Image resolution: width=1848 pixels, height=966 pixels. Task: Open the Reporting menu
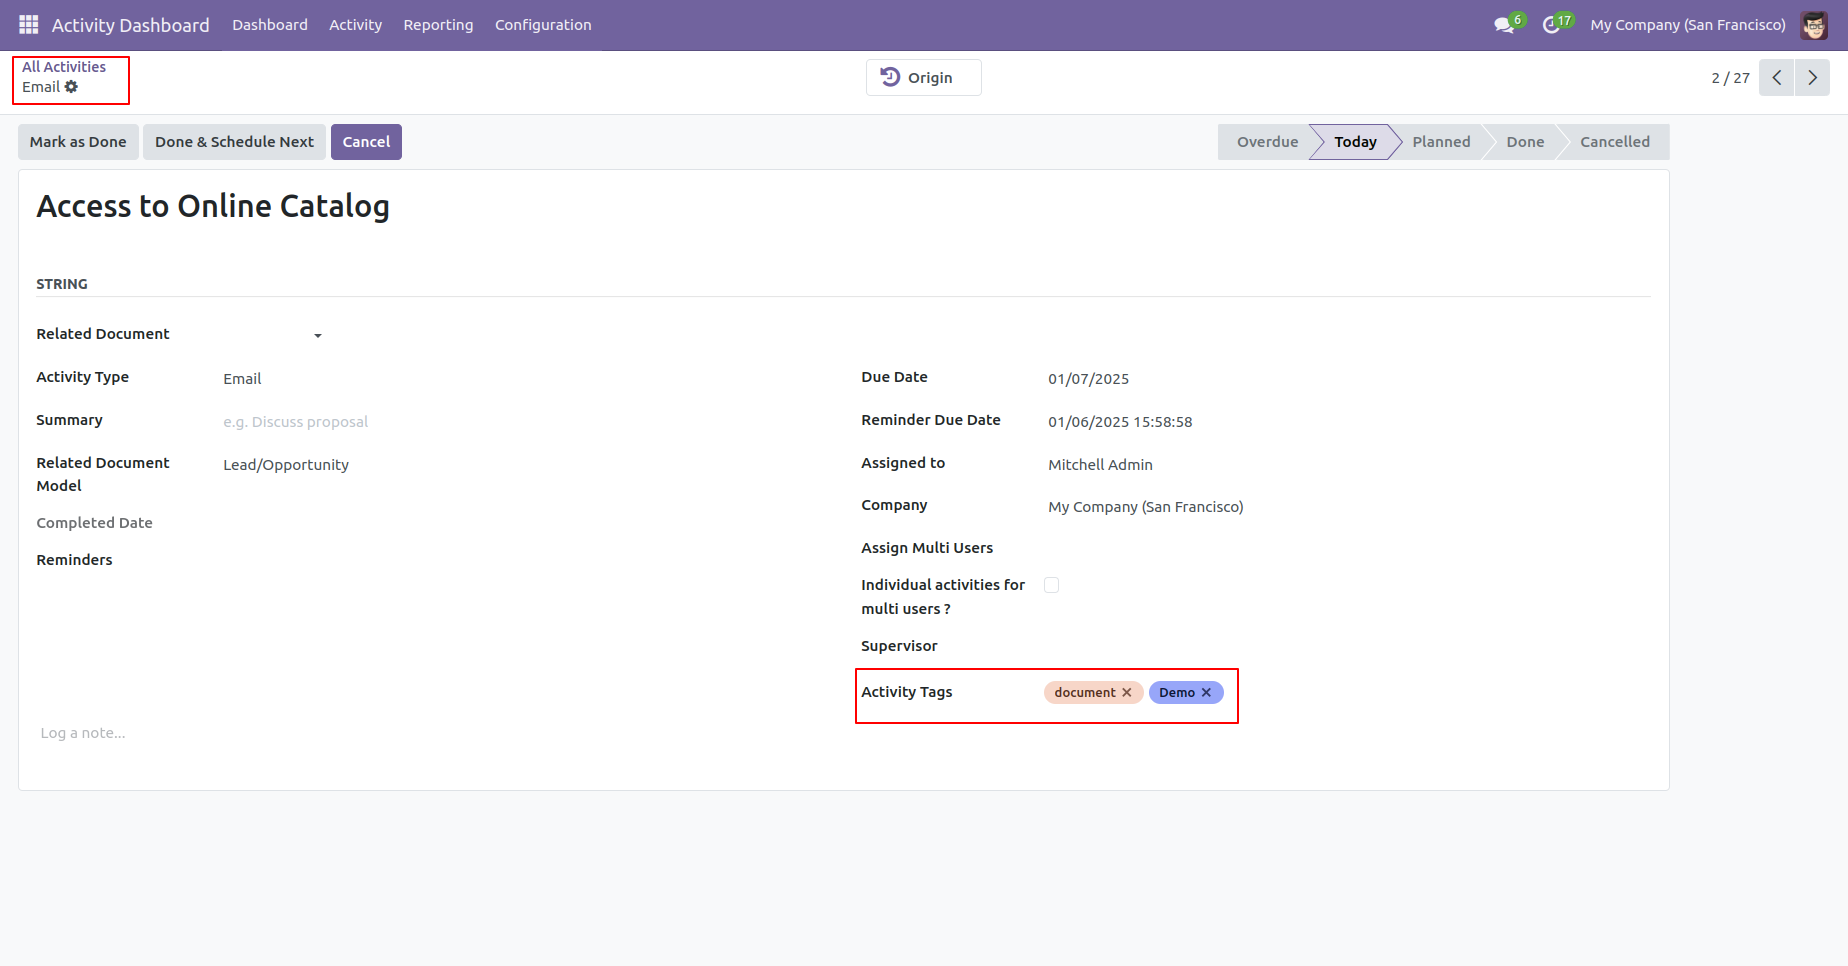438,25
